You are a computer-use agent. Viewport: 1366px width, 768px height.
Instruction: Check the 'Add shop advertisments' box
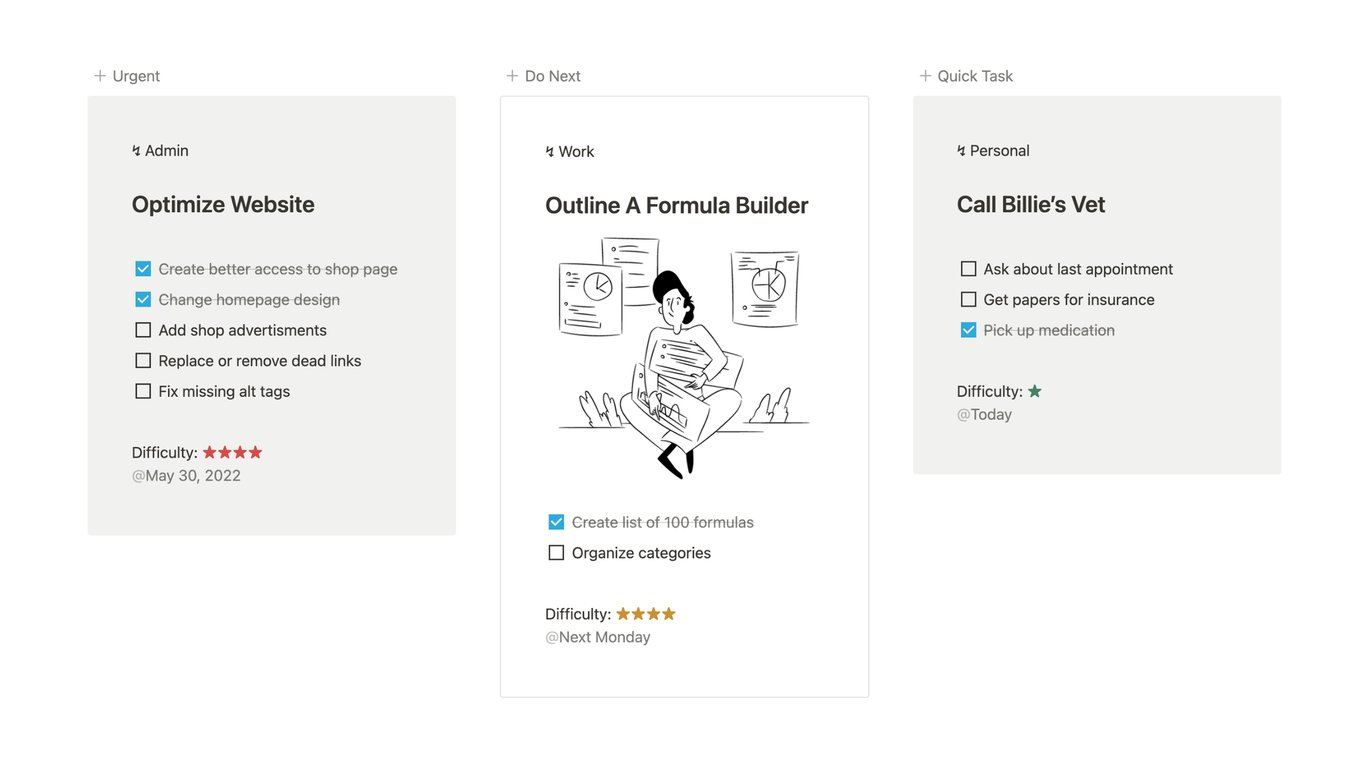(143, 330)
